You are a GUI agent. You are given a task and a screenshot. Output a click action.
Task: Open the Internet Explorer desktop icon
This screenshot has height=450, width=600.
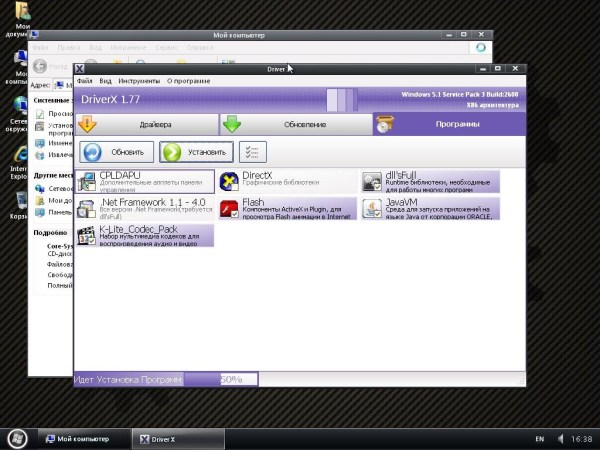coord(19,162)
